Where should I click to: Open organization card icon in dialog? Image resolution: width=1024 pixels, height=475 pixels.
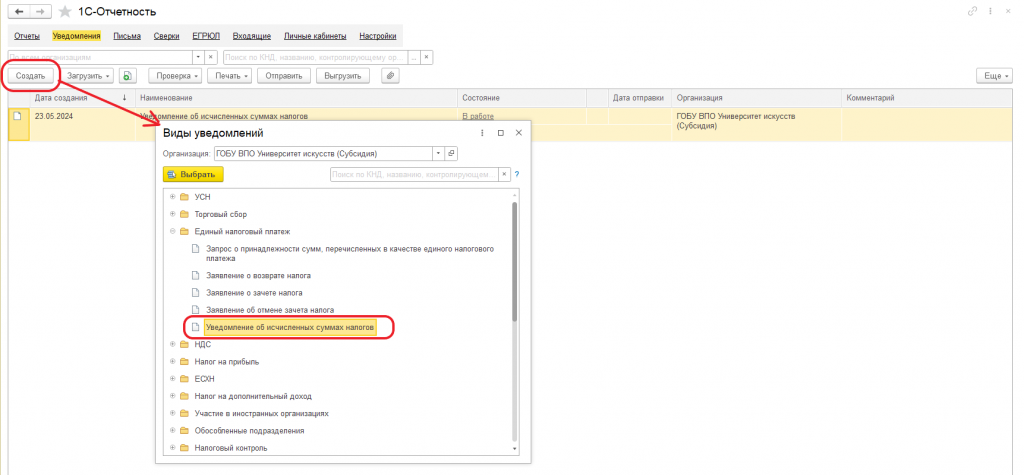pos(451,154)
